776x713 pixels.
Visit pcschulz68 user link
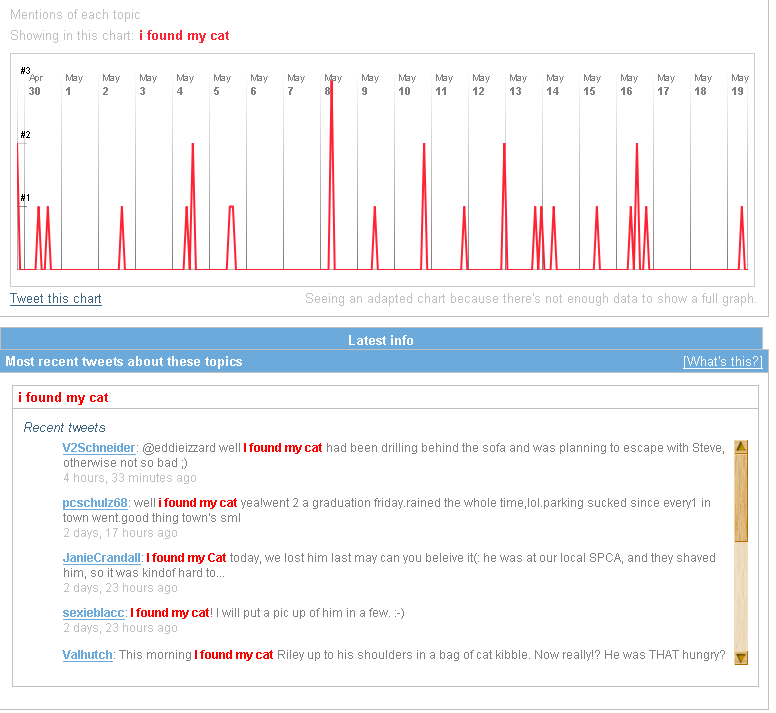[x=95, y=503]
